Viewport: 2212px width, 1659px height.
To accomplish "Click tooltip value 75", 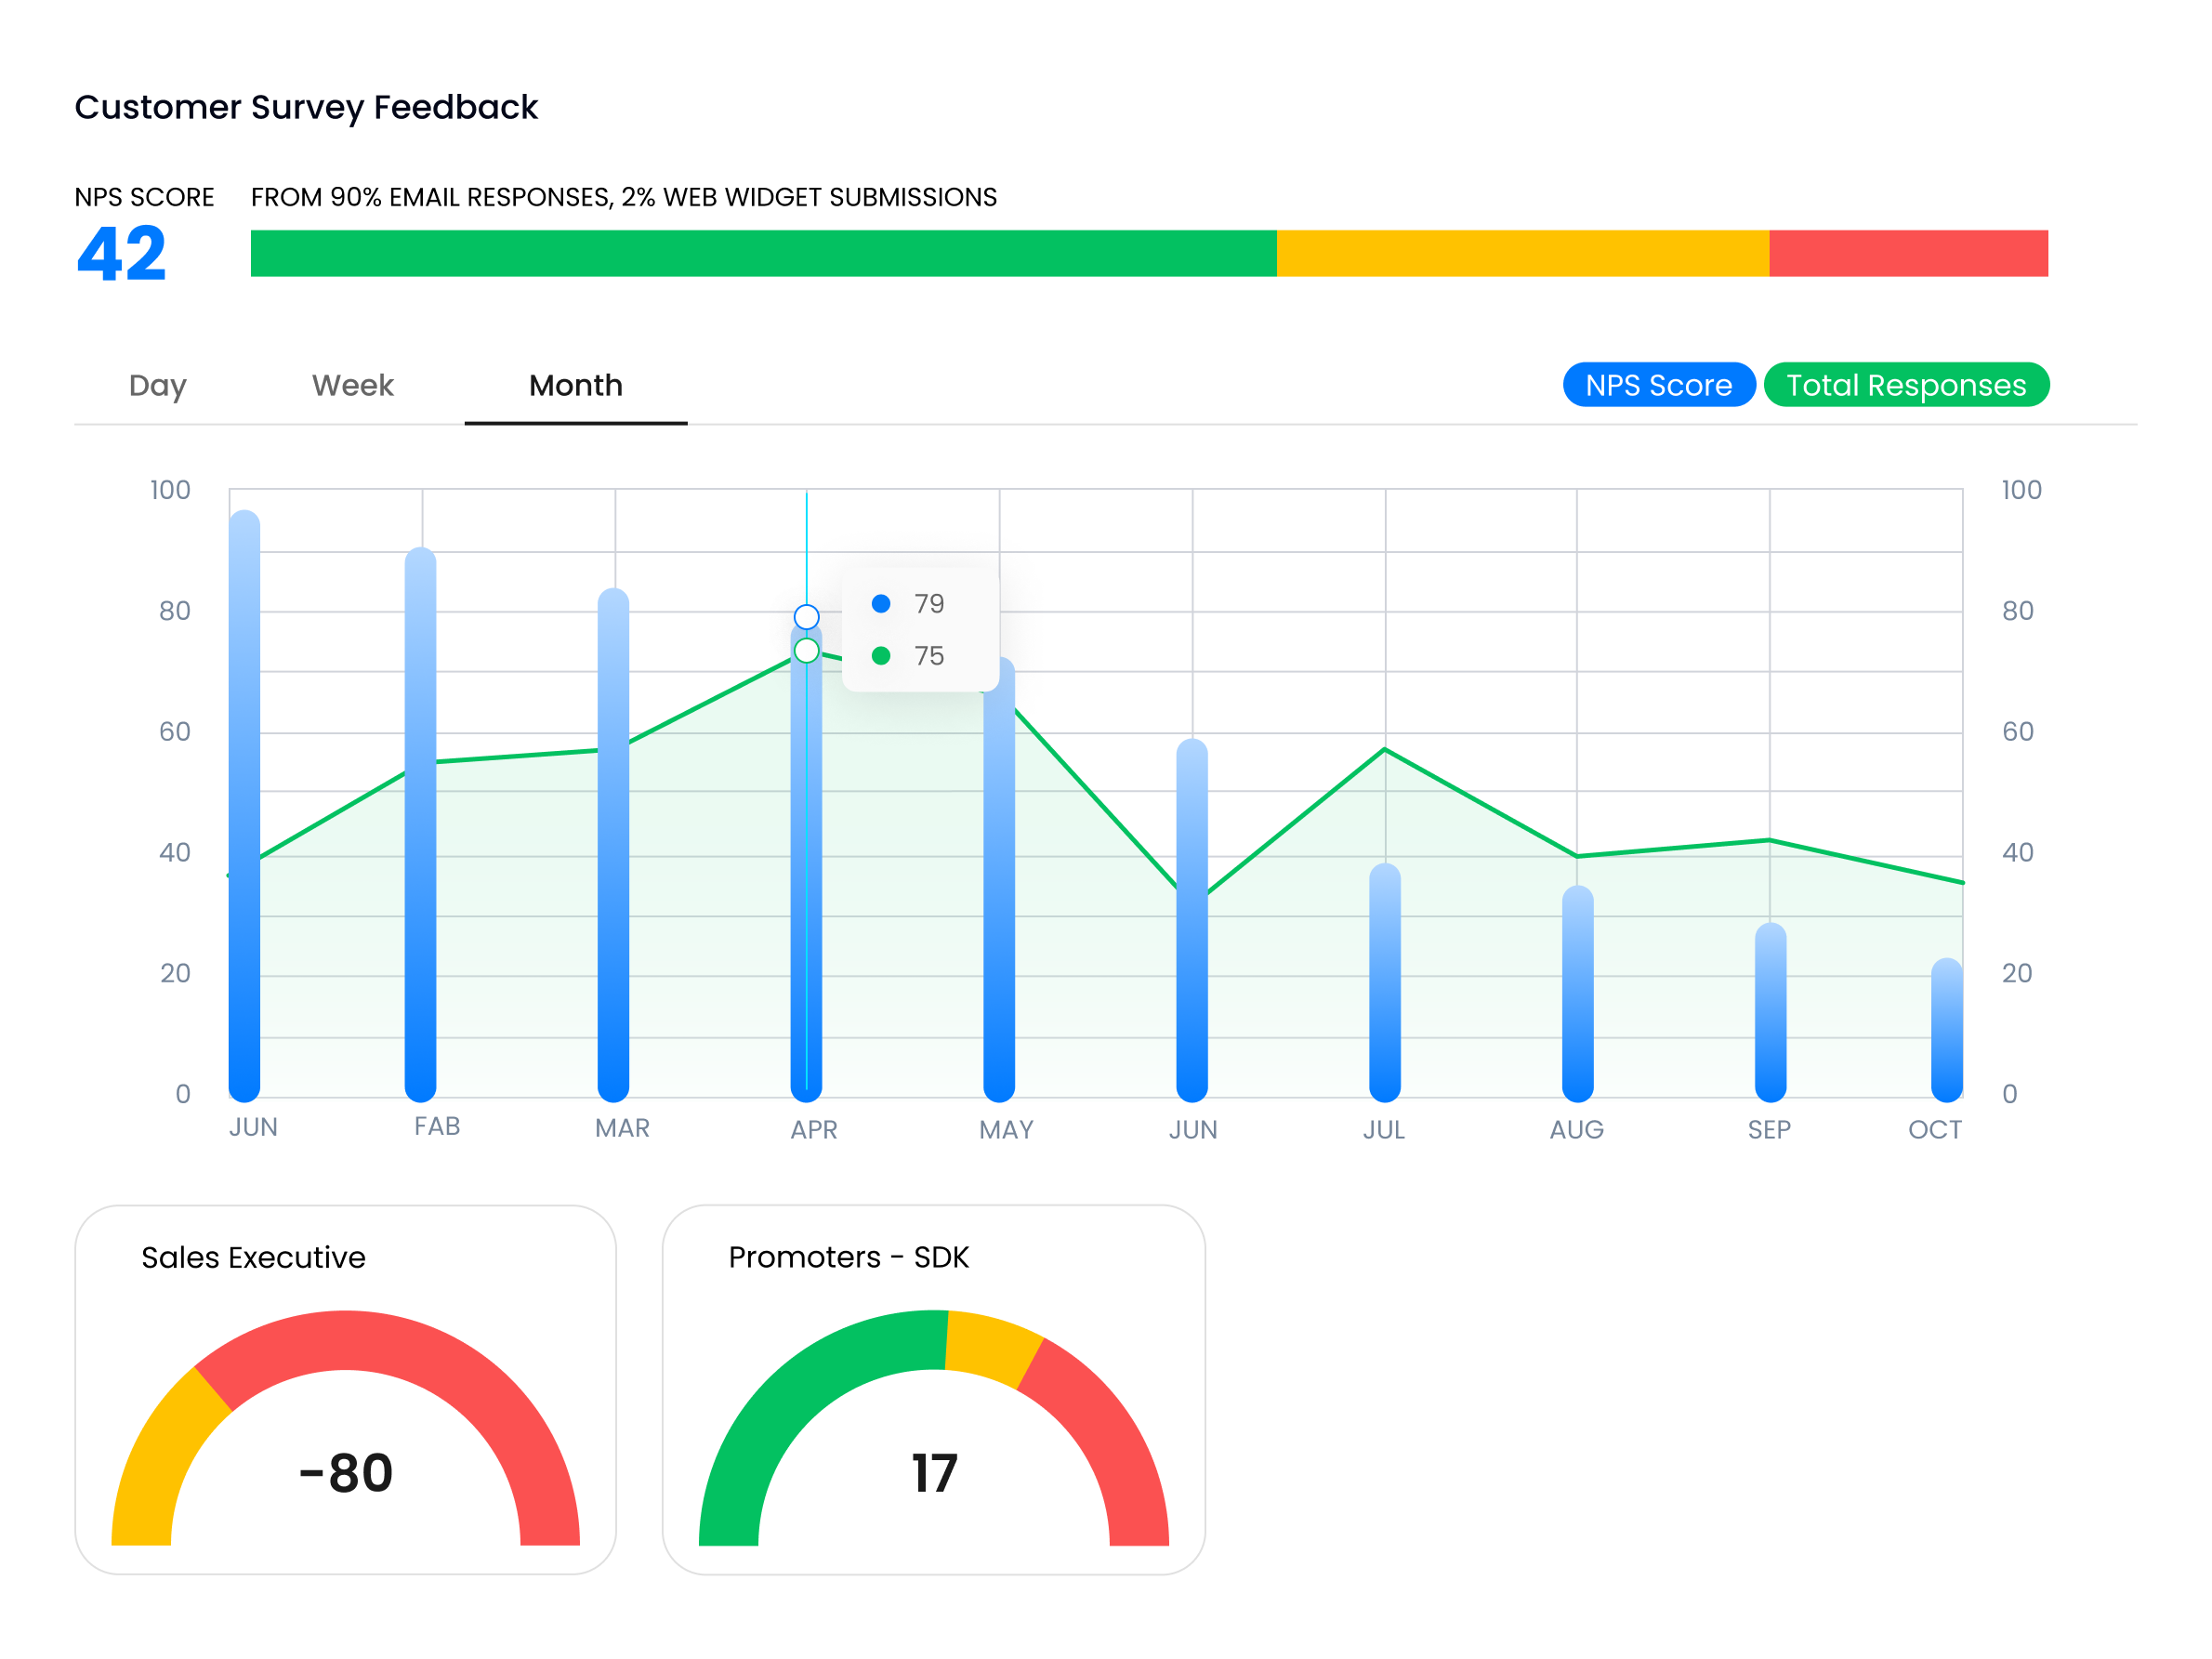I will coord(929,656).
